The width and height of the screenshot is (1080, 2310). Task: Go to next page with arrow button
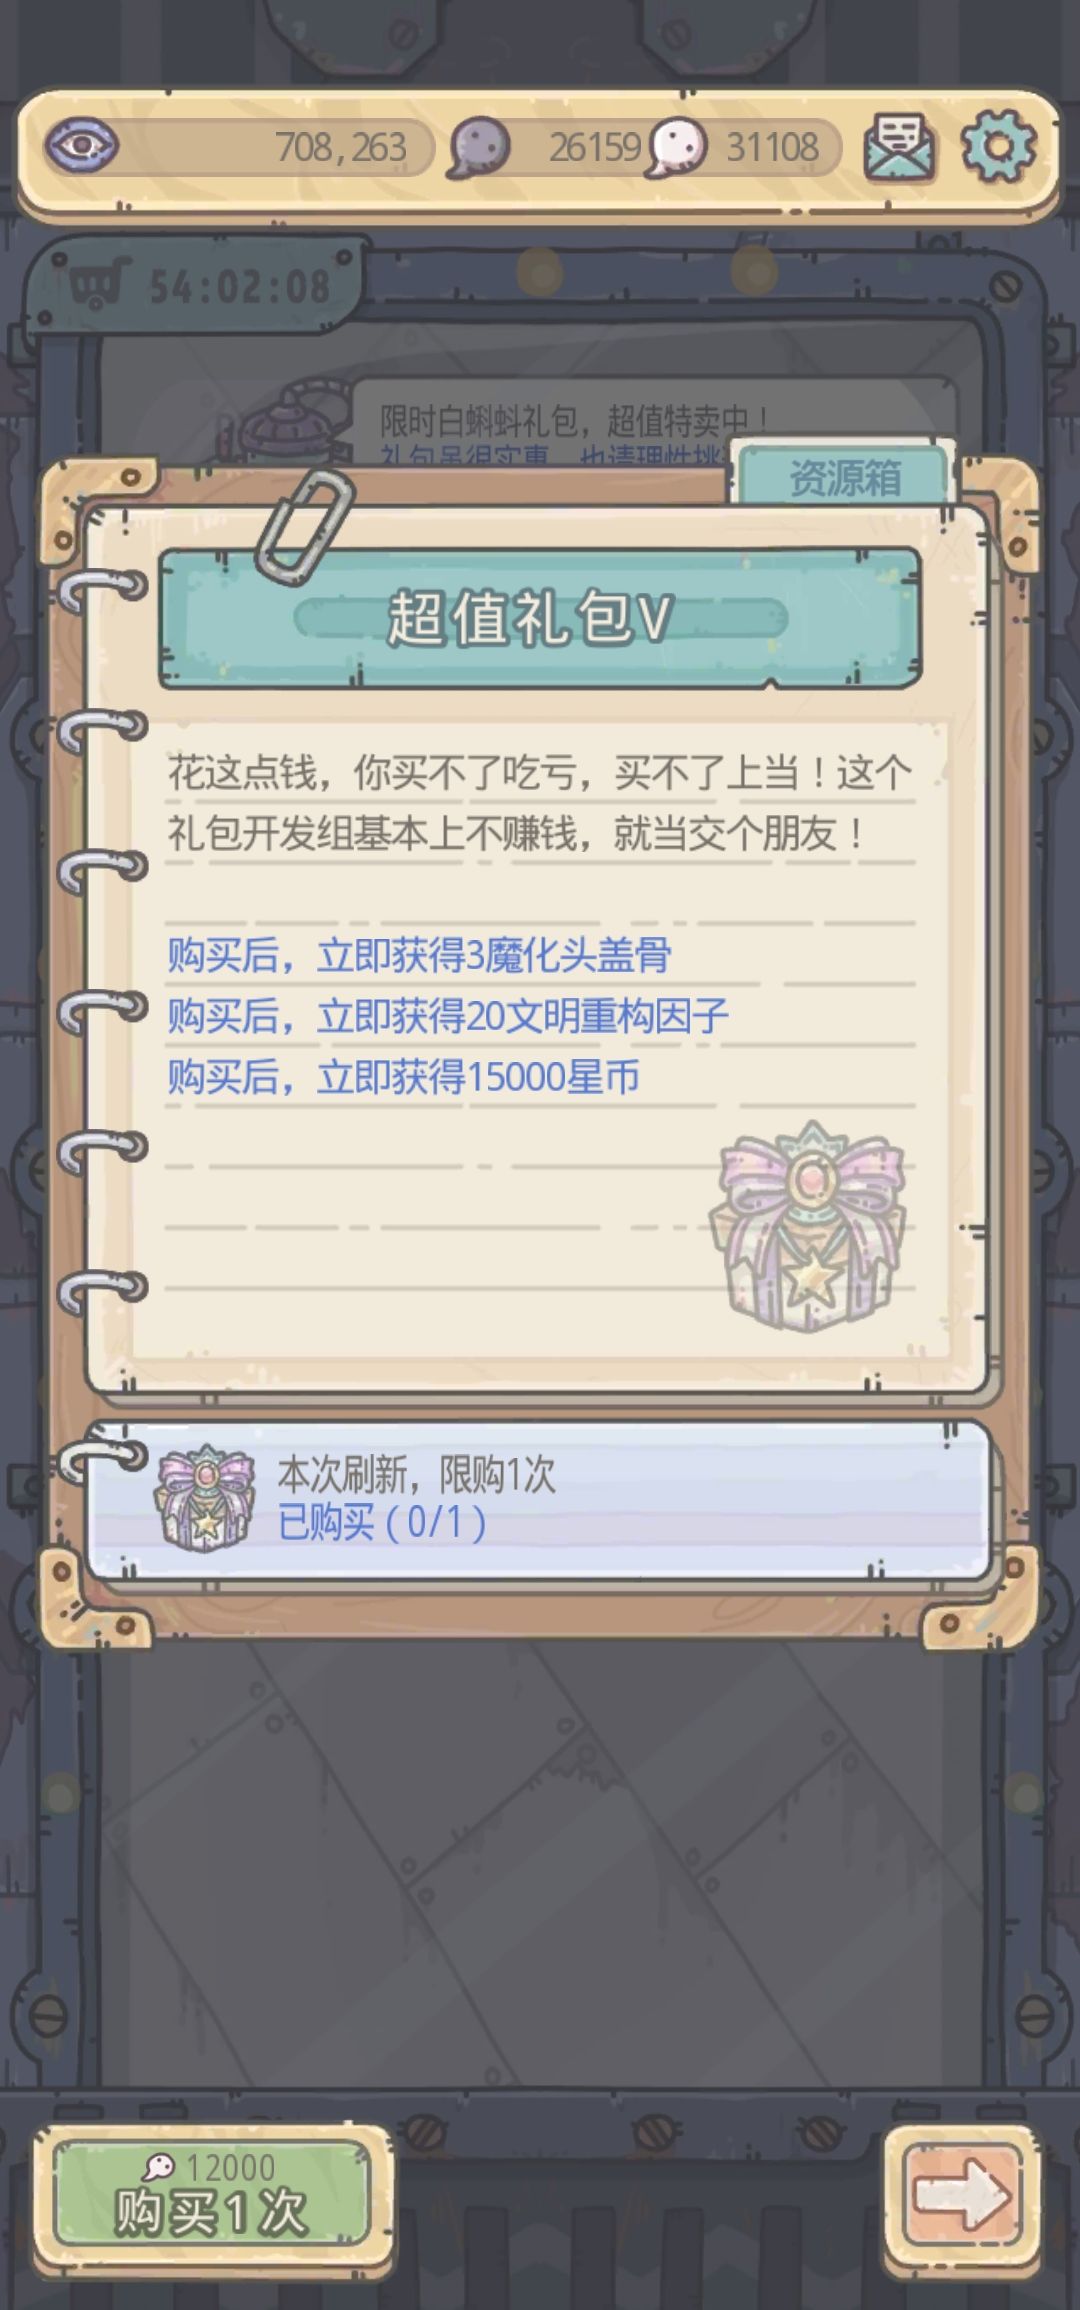pyautogui.click(x=962, y=2195)
